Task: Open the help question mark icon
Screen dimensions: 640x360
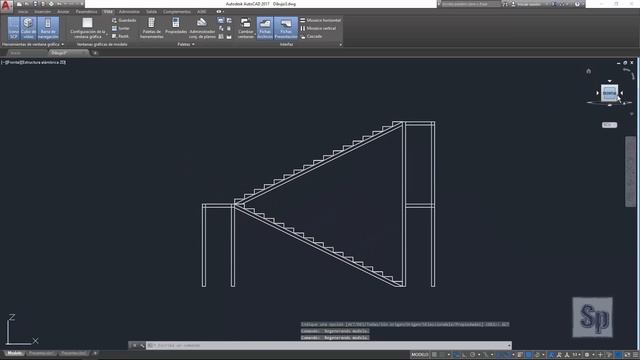Action: point(577,4)
